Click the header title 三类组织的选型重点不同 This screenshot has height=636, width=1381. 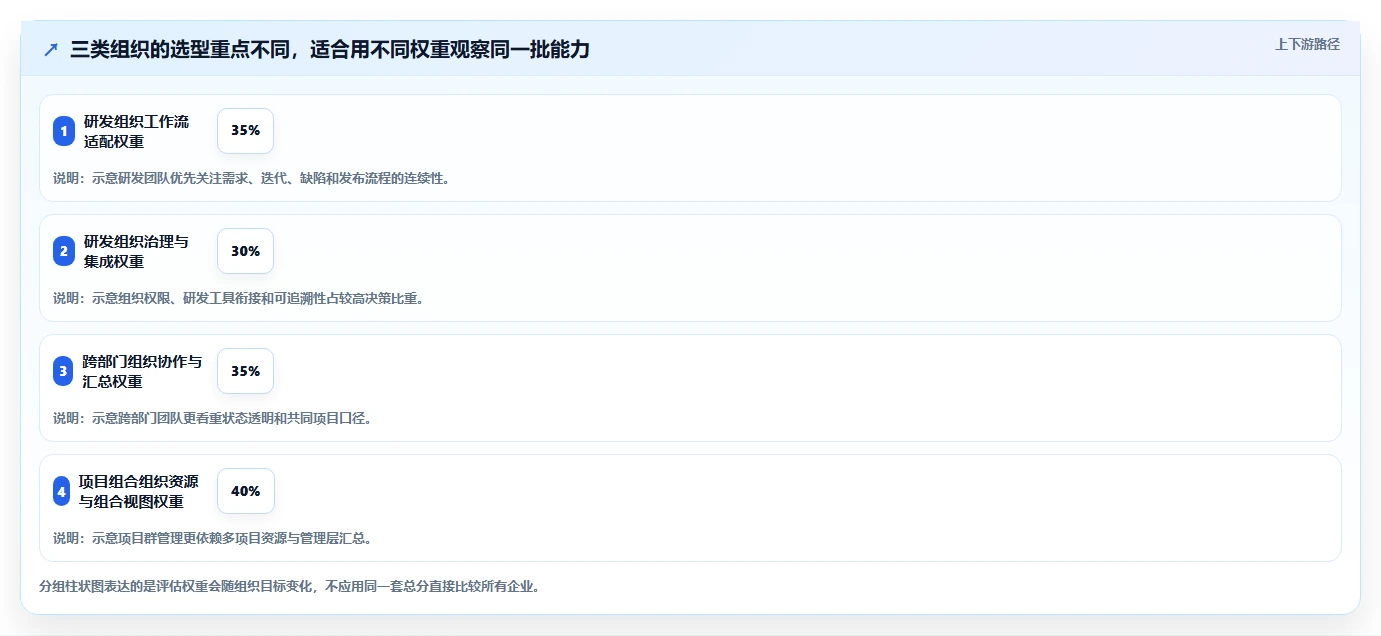coord(330,49)
